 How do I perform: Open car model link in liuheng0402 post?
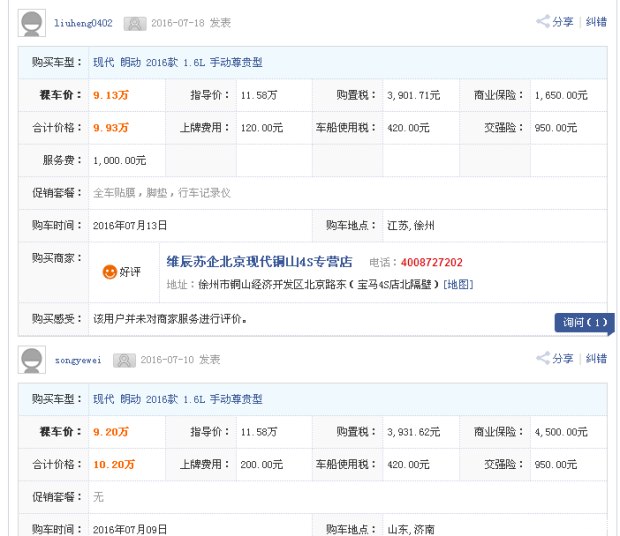coord(178,62)
